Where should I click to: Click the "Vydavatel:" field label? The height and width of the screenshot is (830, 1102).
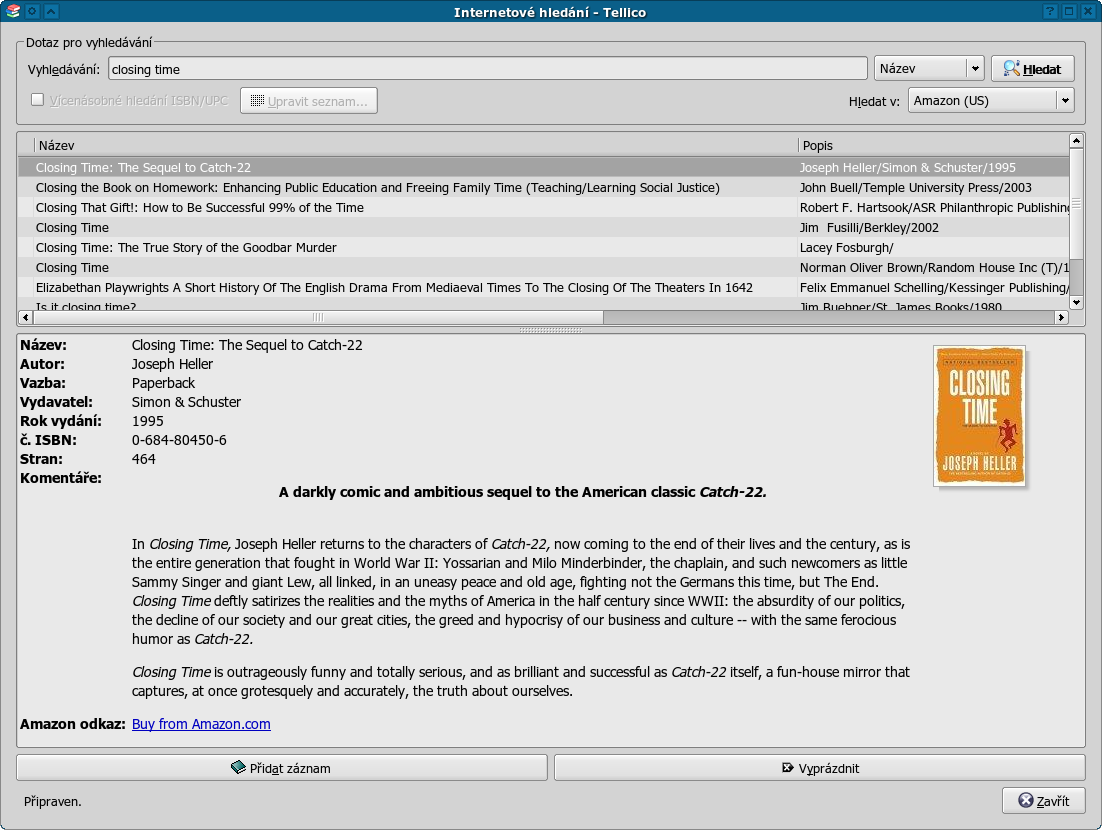point(56,402)
